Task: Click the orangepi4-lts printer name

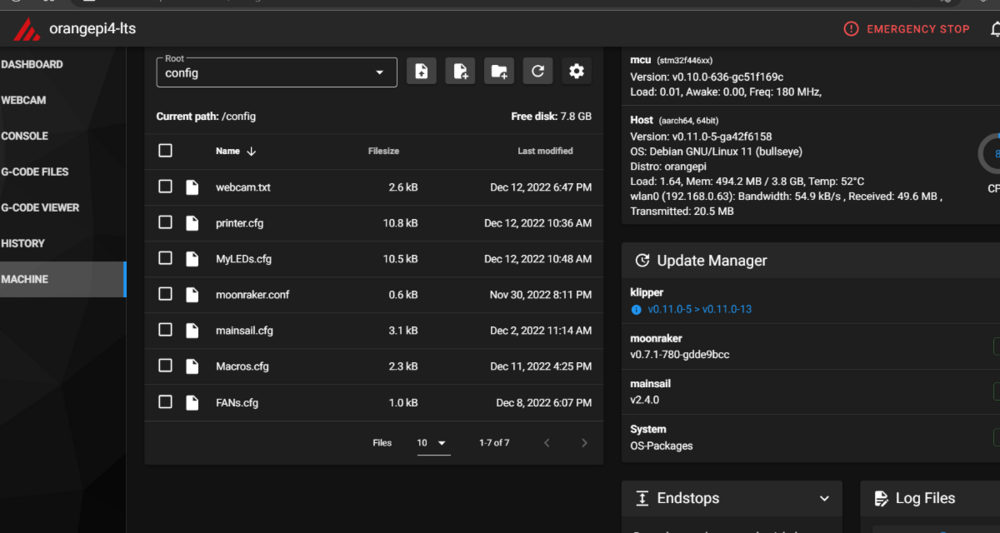Action: (92, 29)
